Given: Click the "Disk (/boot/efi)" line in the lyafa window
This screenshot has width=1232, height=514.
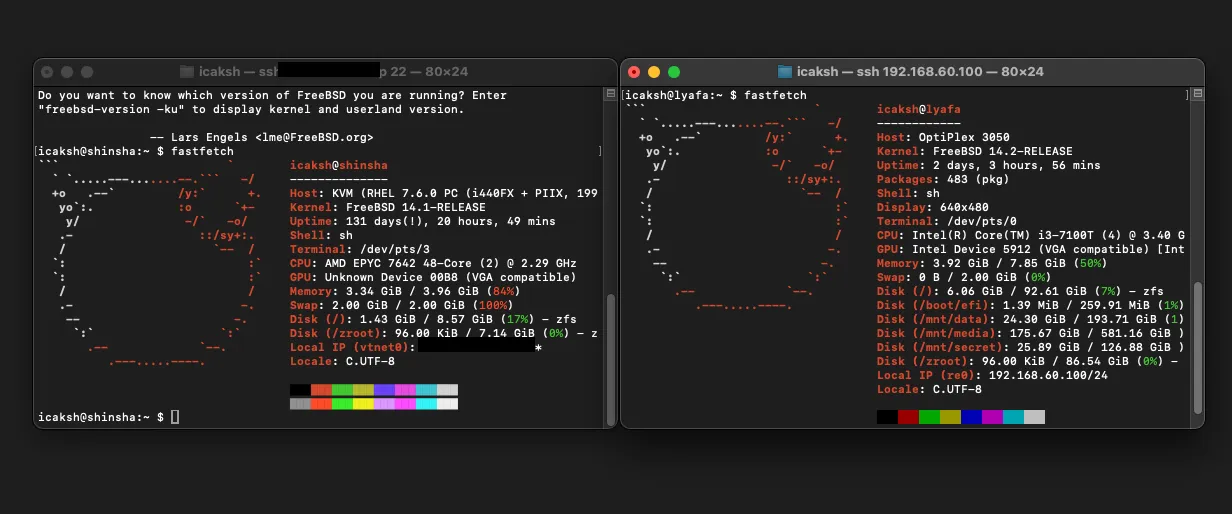Looking at the screenshot, I should 1031,305.
